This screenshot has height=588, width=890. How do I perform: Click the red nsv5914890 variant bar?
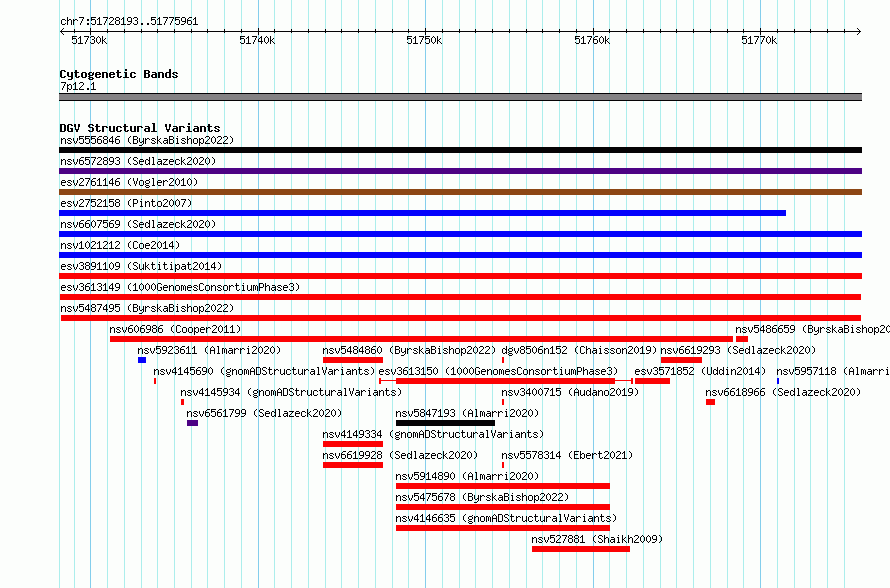coord(503,486)
